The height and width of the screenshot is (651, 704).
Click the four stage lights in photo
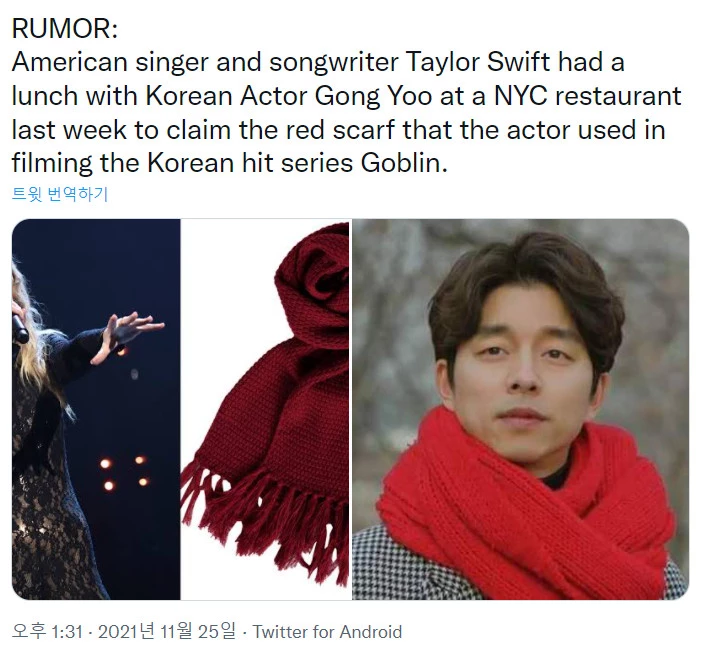124,473
